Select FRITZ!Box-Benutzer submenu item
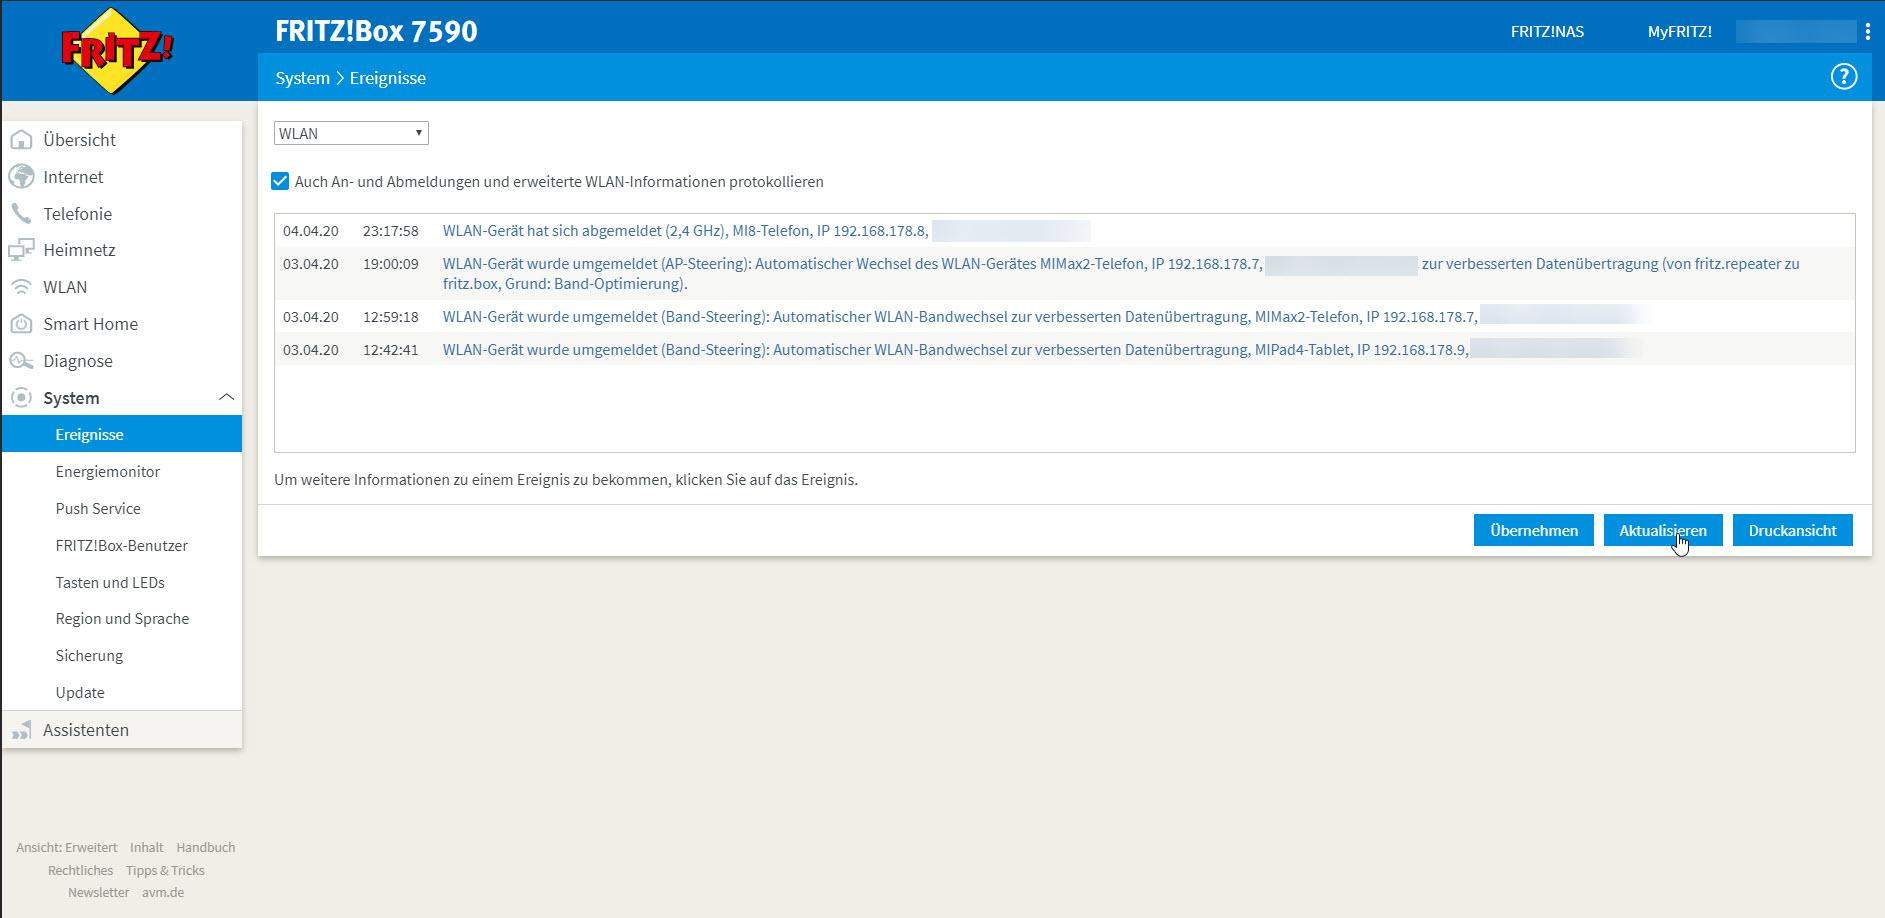Image resolution: width=1885 pixels, height=918 pixels. click(122, 545)
